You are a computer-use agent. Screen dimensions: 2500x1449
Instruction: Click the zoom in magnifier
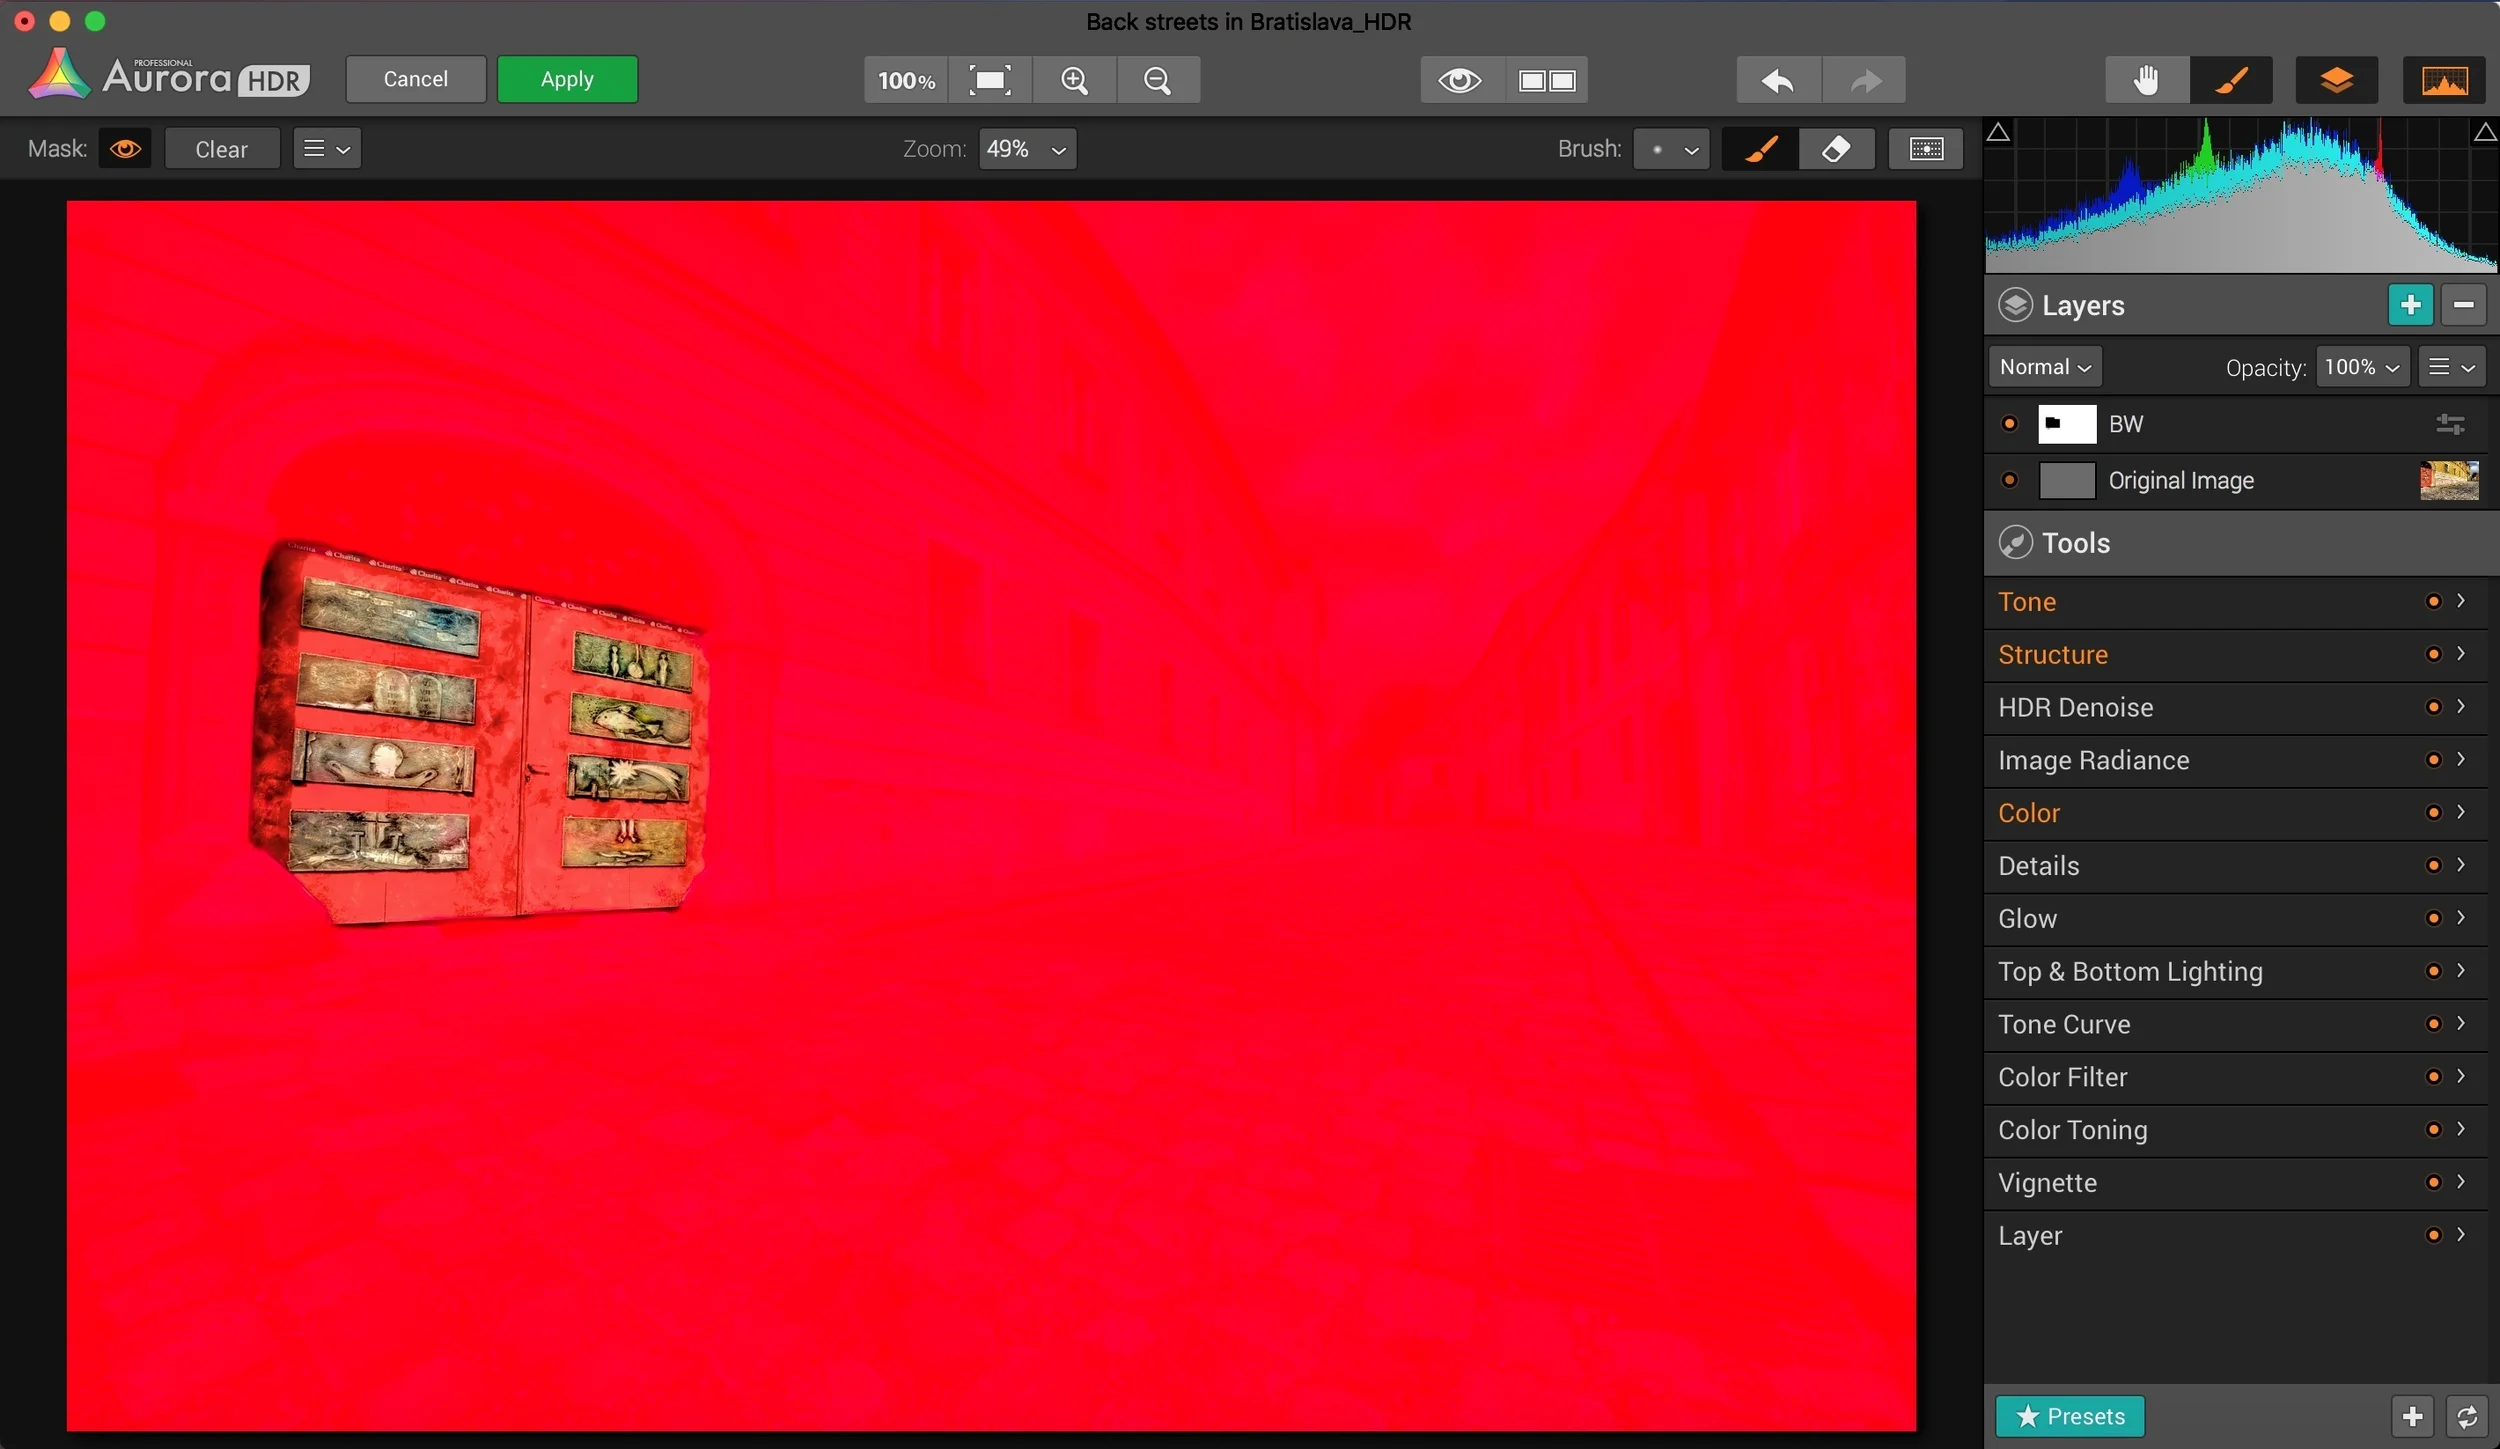[1074, 80]
